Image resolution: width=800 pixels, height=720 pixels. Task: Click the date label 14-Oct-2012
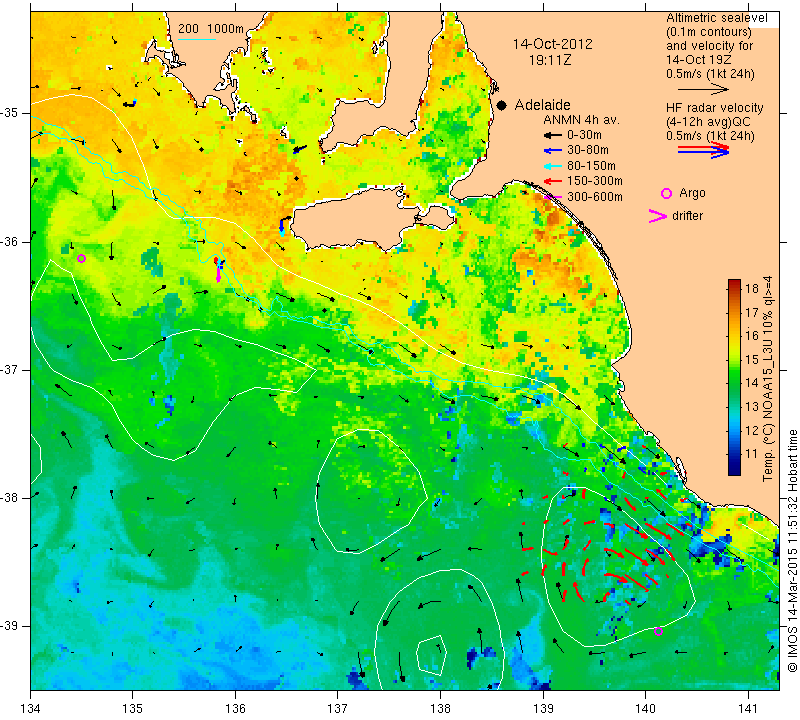click(x=553, y=44)
